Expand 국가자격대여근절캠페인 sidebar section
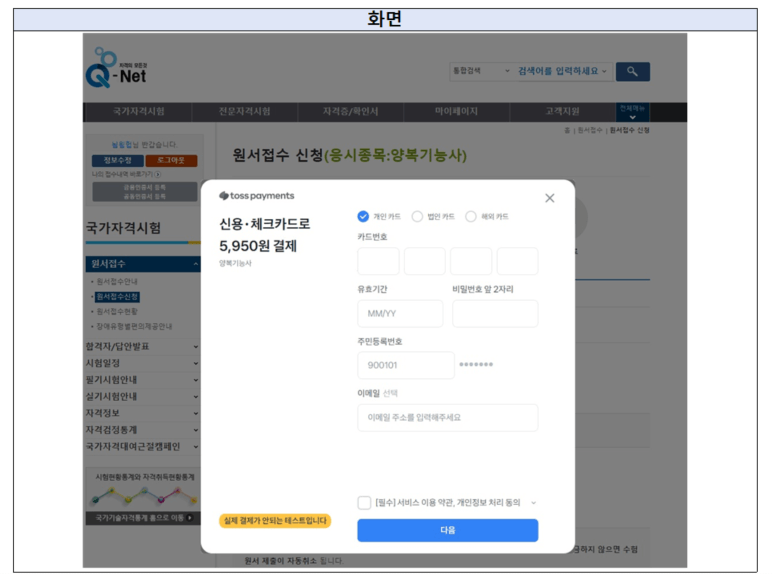Image resolution: width=772 pixels, height=574 pixels. coord(143,446)
